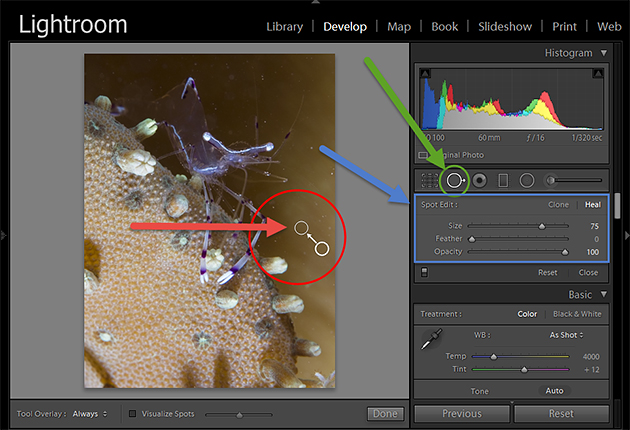This screenshot has width=630, height=430.
Task: Click the bottom Reset button
Action: coord(561,414)
